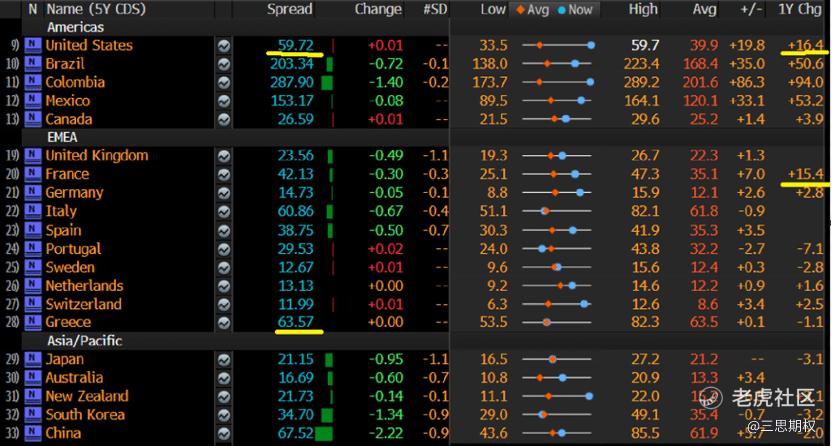Open the chart icon for France

point(224,174)
